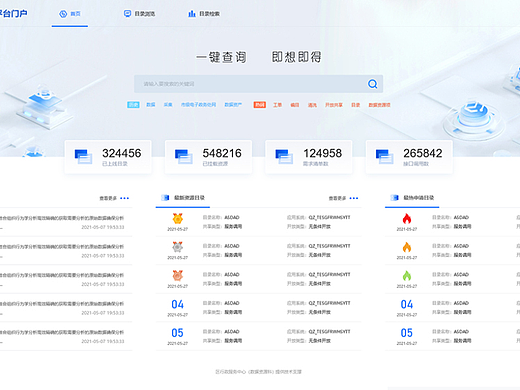Click three-dot more icon in 最新资源目录 panel
Screen dimensions: 520x390
[354, 198]
